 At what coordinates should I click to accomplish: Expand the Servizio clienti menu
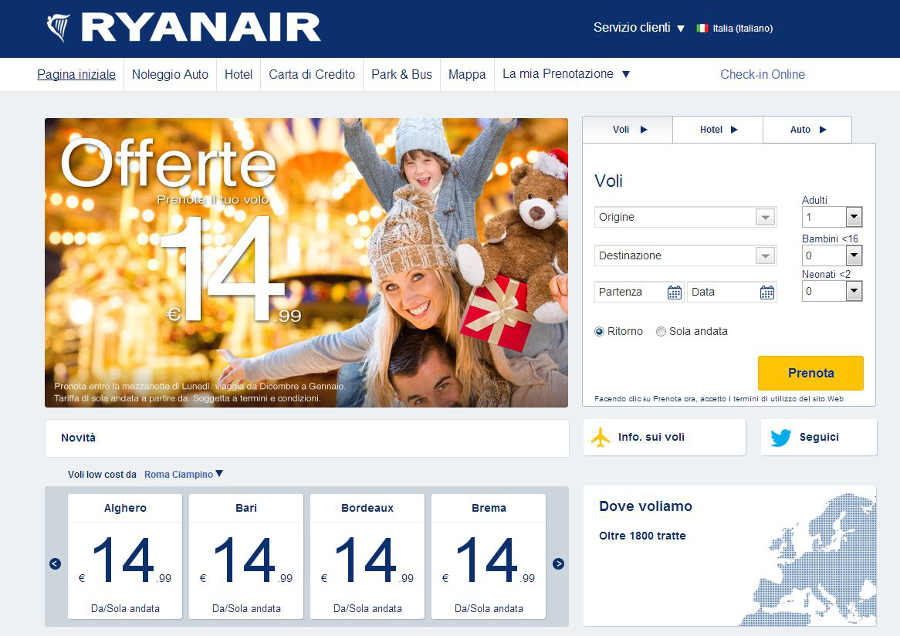(639, 28)
